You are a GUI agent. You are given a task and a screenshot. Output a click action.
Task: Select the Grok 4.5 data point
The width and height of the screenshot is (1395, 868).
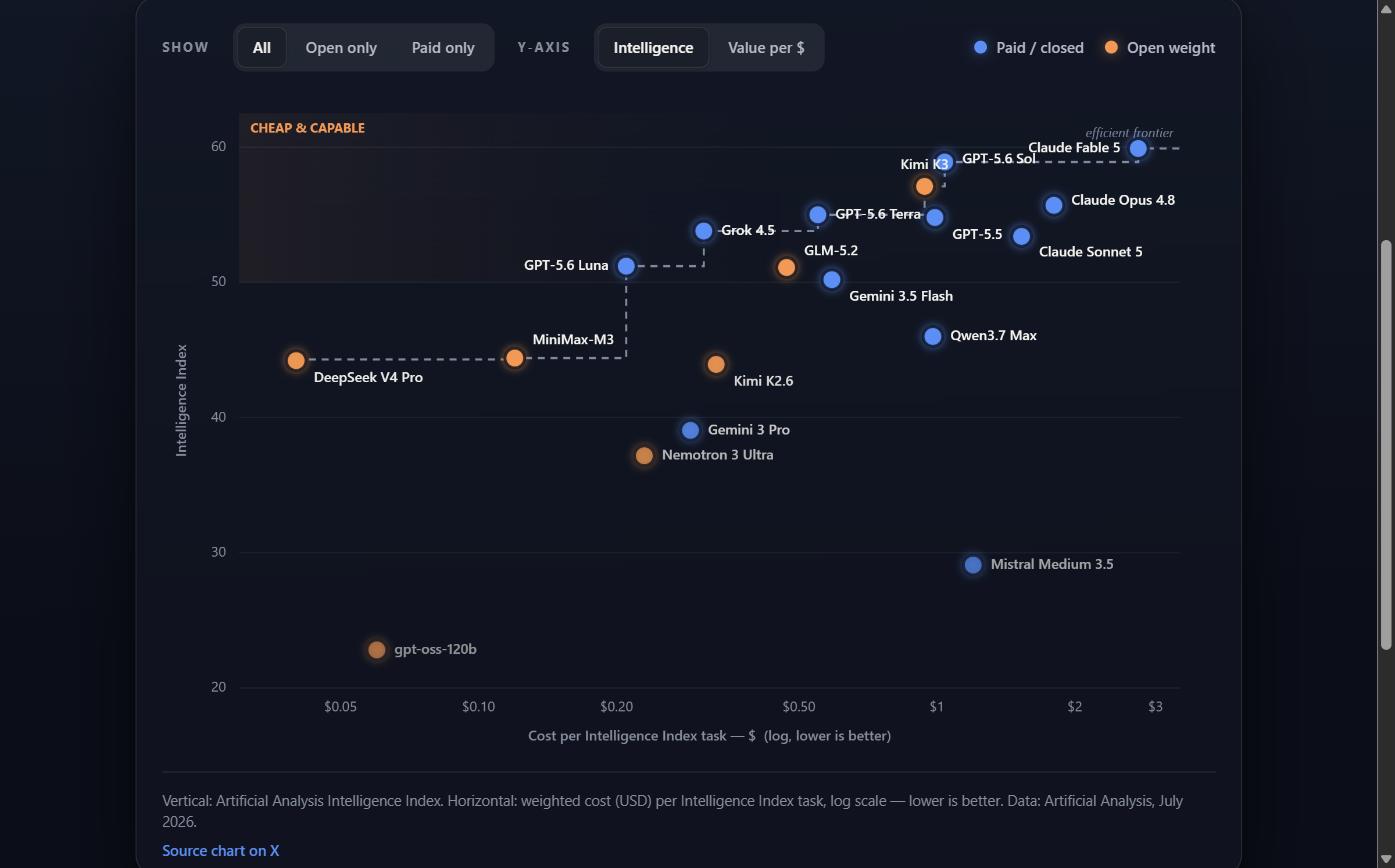(703, 231)
